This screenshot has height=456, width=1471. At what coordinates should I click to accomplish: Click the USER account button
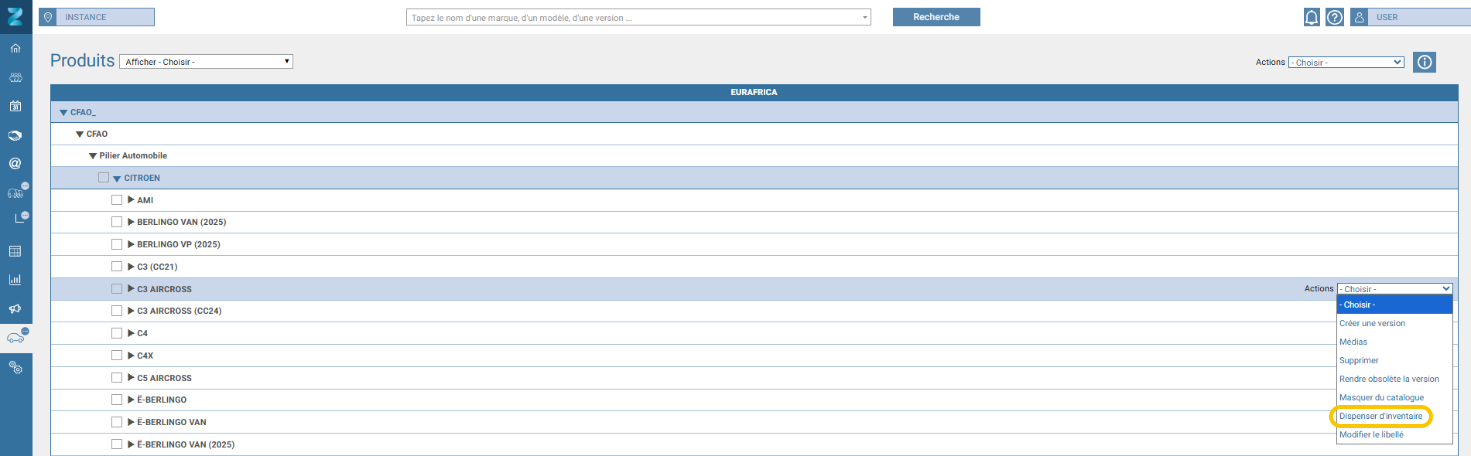pyautogui.click(x=1410, y=17)
